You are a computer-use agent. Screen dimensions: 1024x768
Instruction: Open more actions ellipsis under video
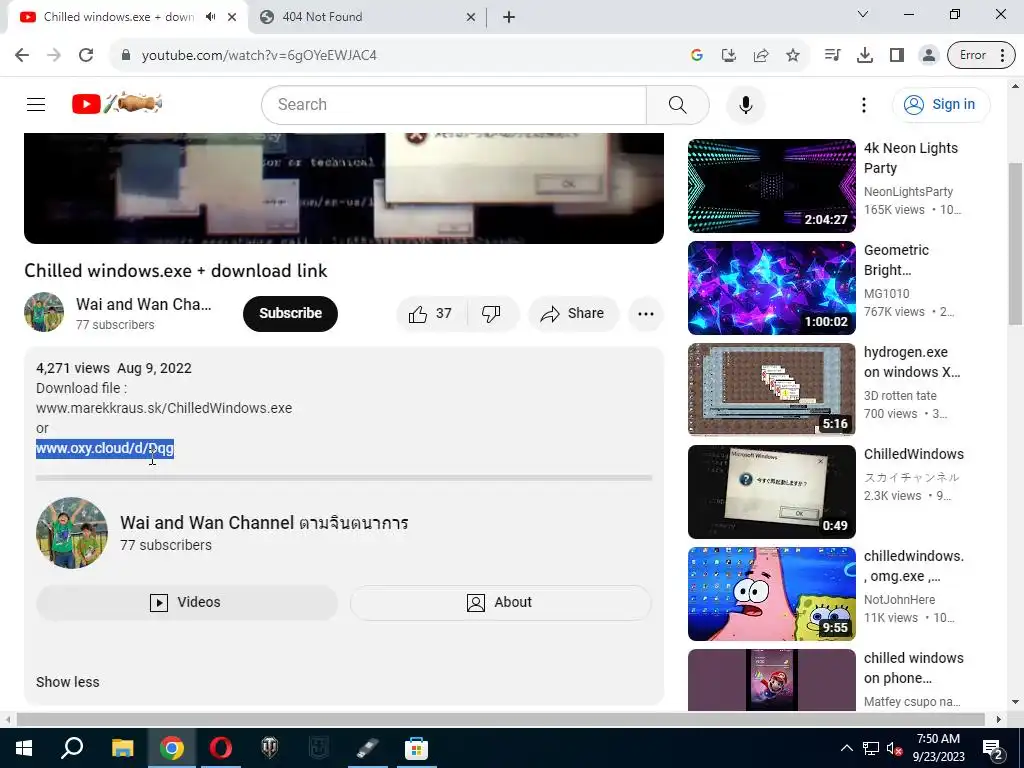tap(646, 314)
